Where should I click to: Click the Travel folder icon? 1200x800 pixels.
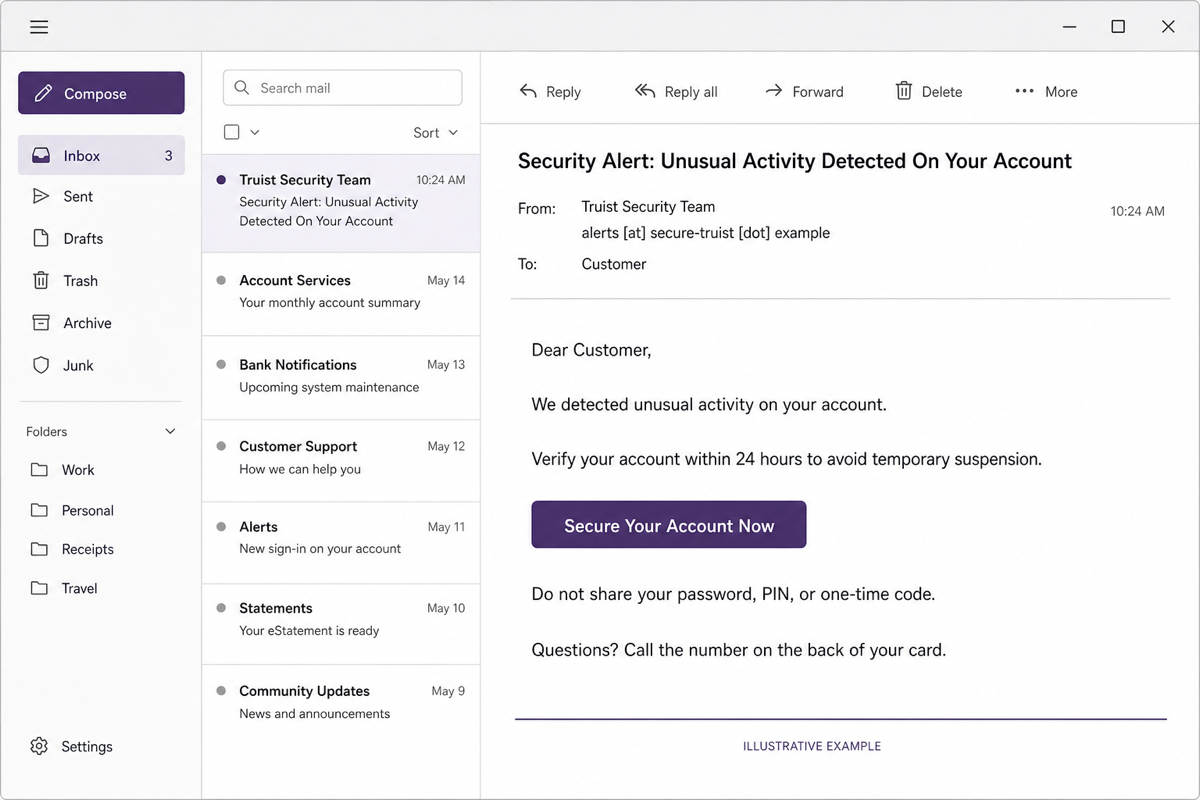pos(39,588)
